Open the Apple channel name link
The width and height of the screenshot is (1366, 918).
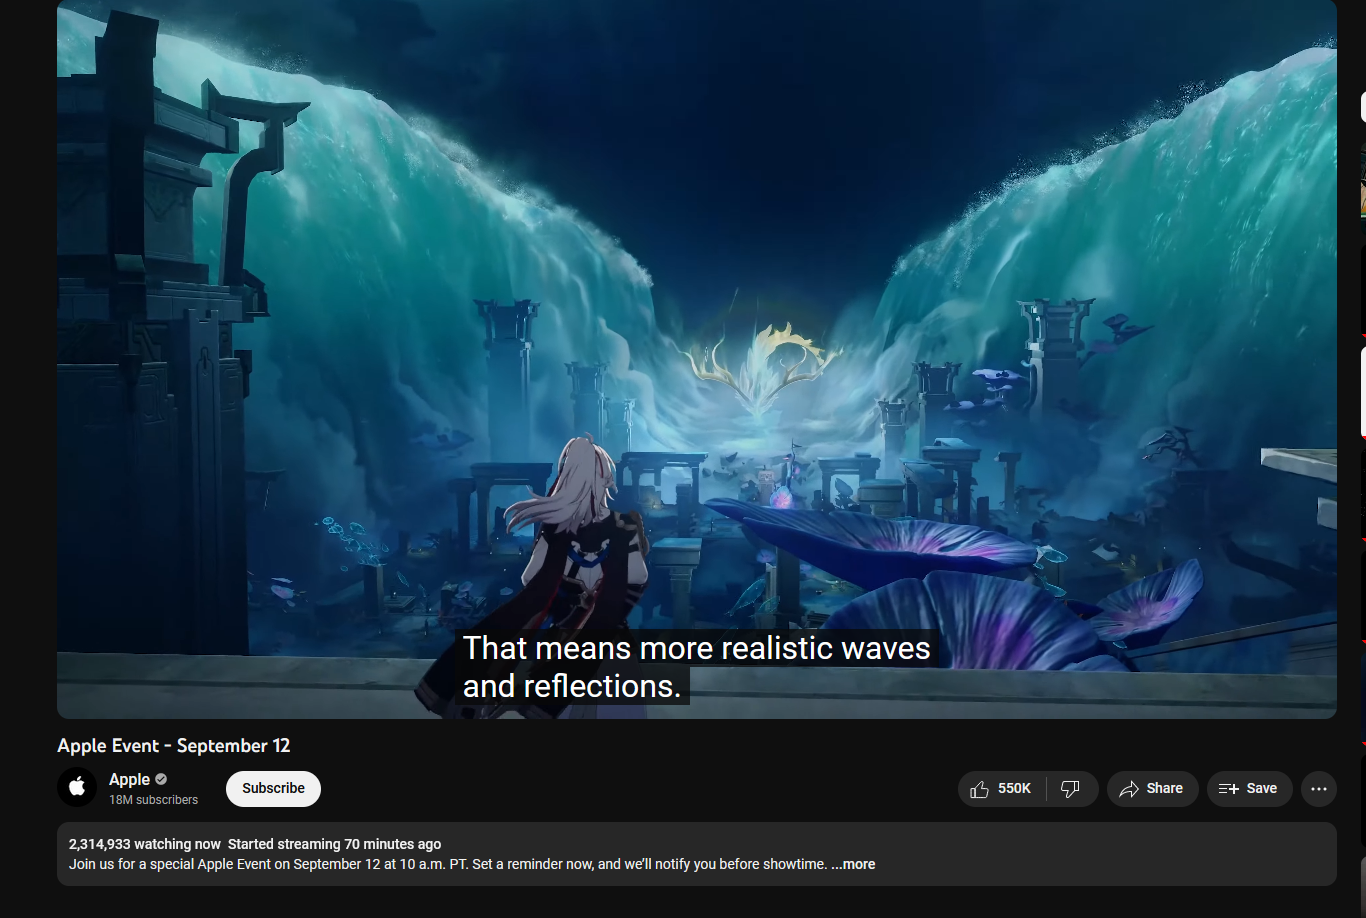(x=129, y=779)
